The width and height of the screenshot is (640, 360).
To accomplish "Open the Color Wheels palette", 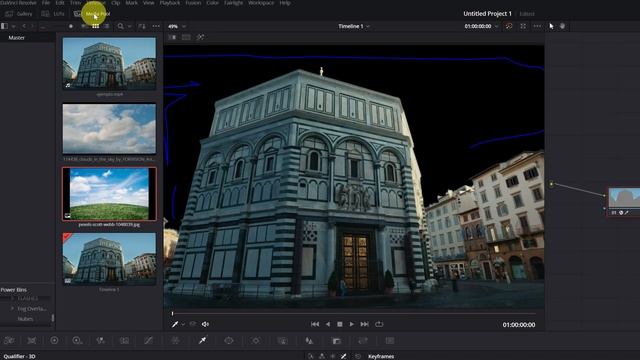I will (54, 340).
